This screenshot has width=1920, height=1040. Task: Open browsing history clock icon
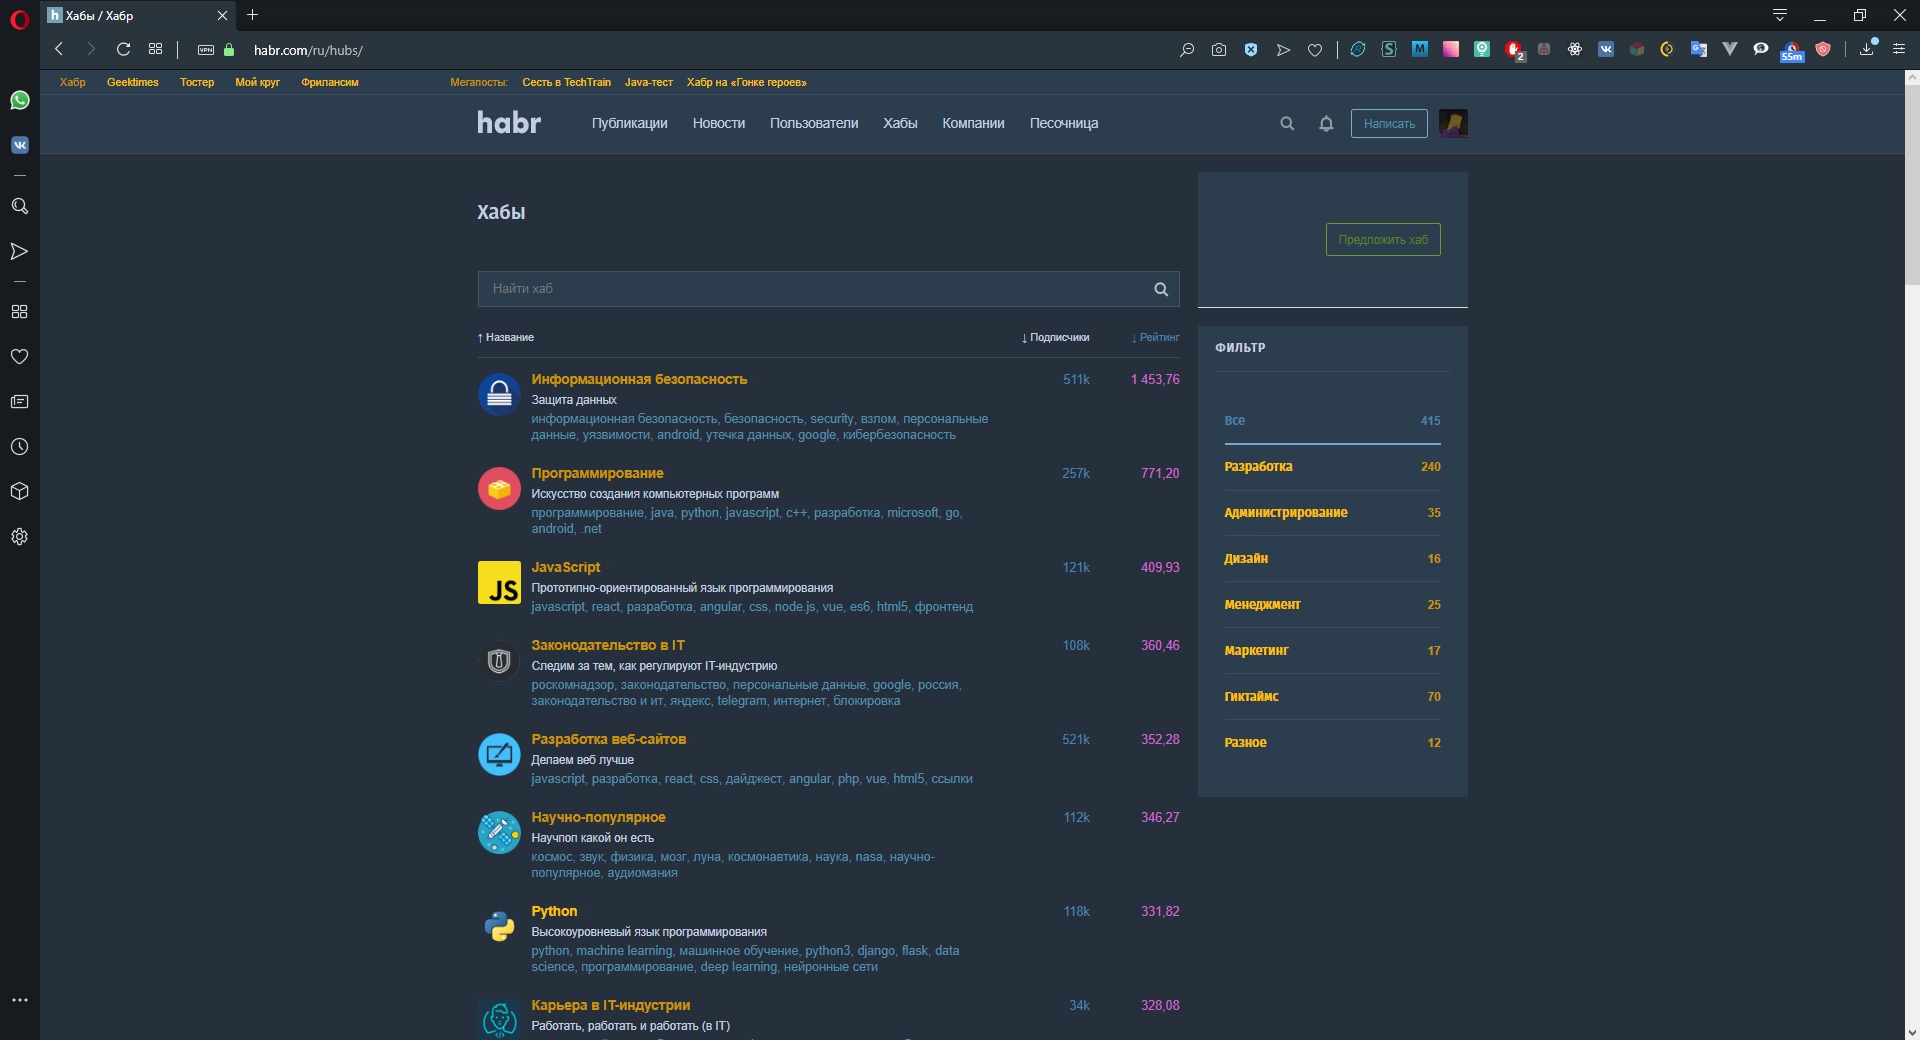click(19, 446)
